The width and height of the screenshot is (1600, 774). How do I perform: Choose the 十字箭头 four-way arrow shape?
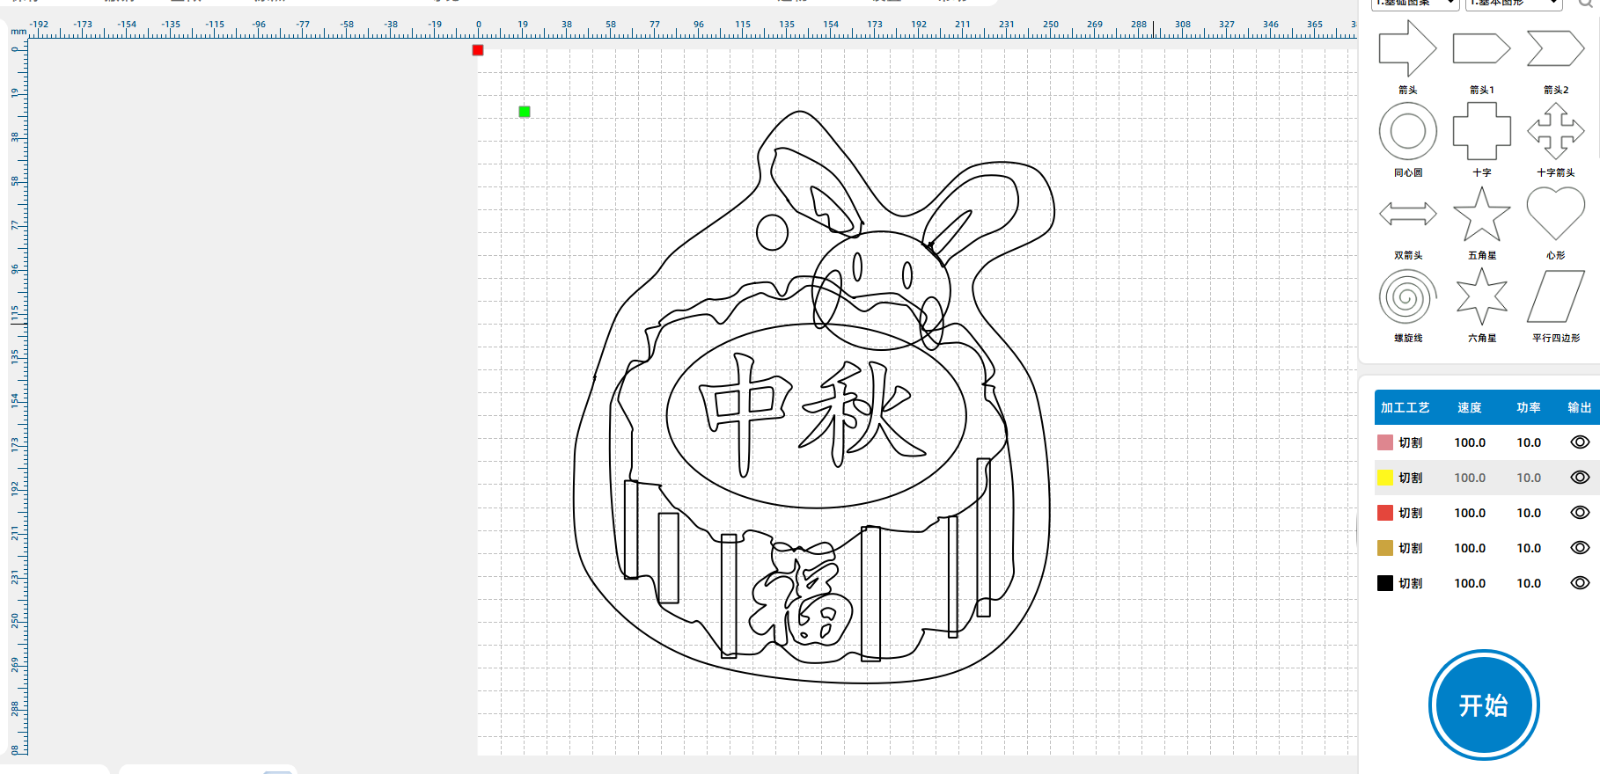point(1555,131)
